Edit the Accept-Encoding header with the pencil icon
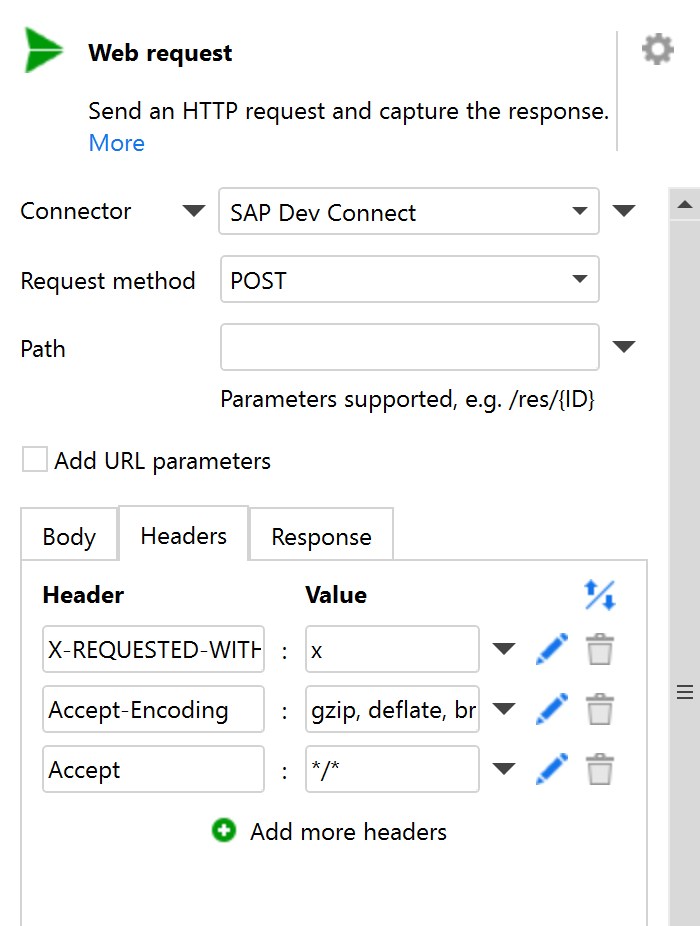Viewport: 700px width, 926px height. (x=552, y=709)
